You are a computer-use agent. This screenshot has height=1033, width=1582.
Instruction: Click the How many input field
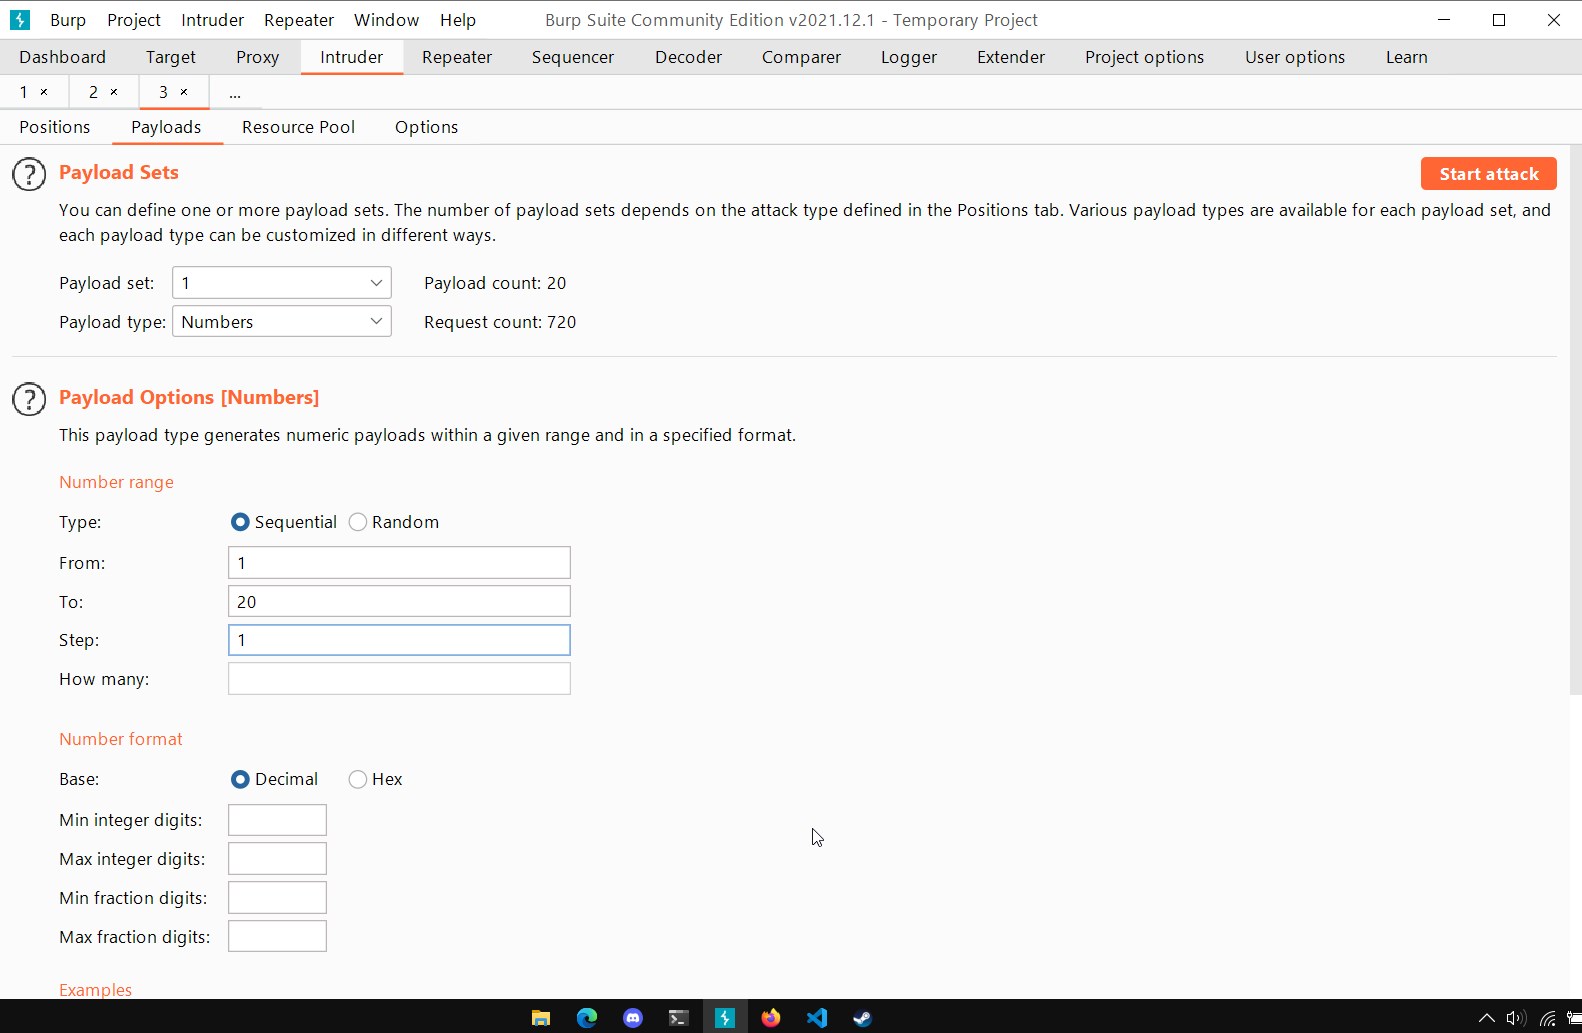[x=399, y=679]
